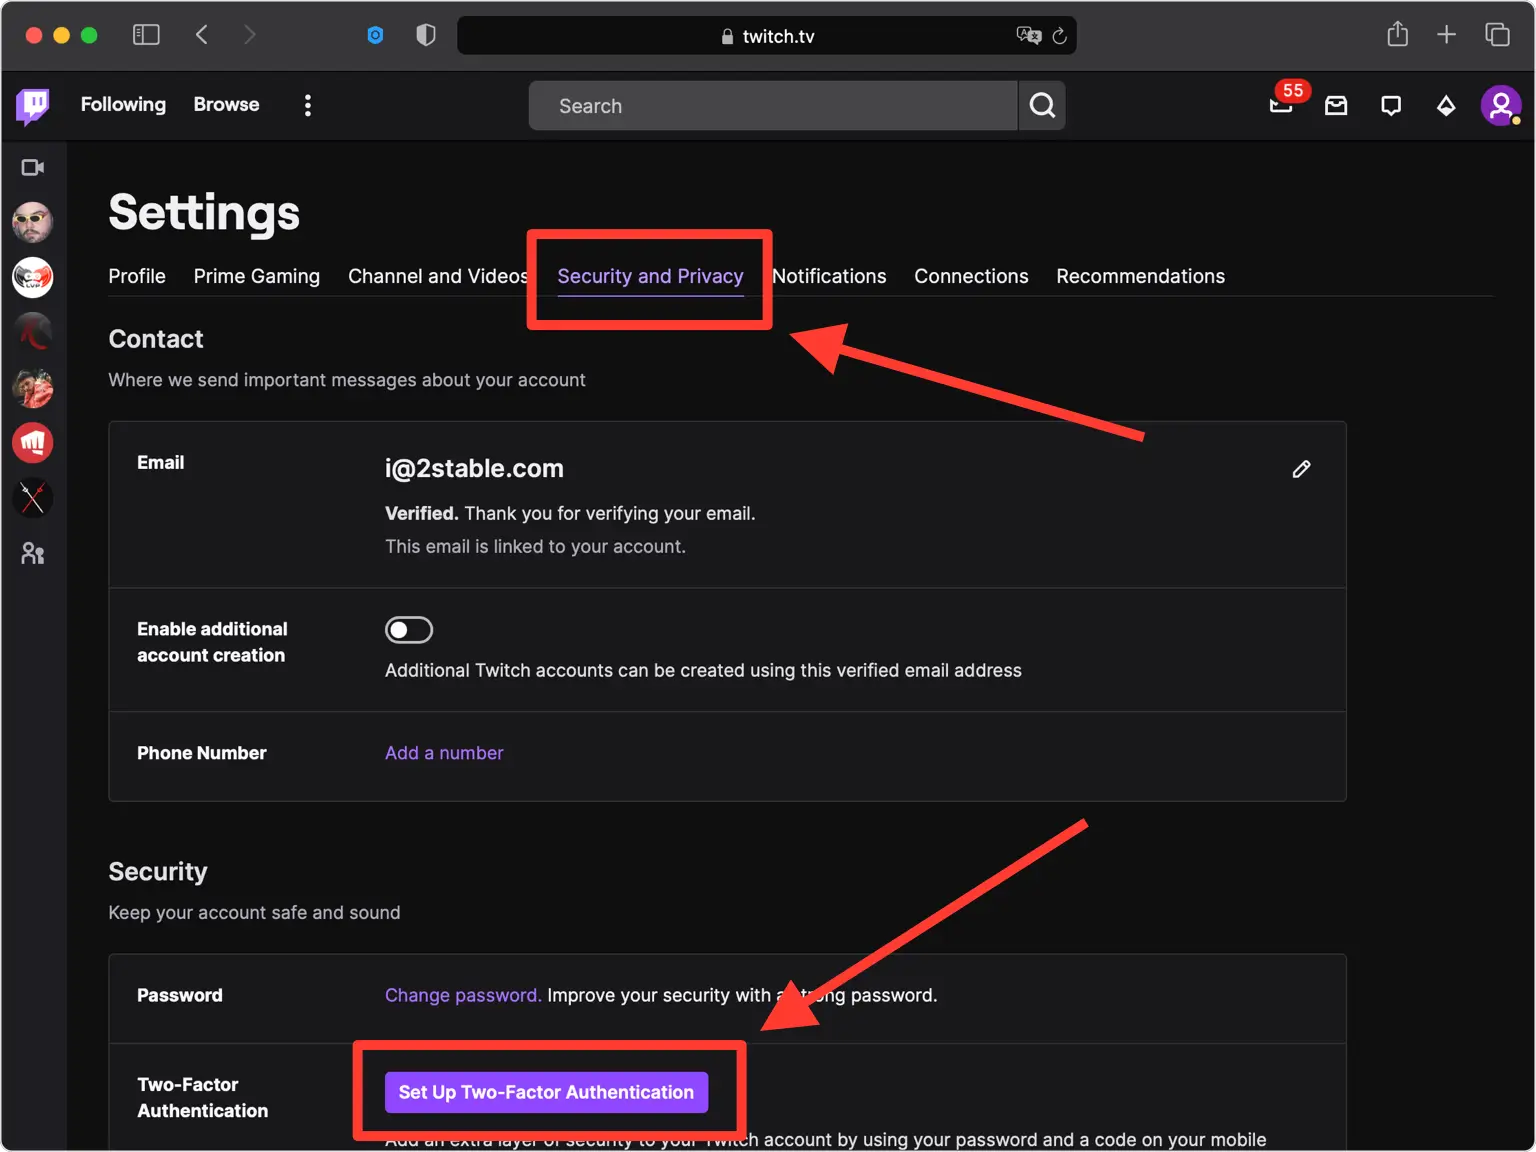This screenshot has height=1152, width=1536.
Task: Click the Change password link
Action: (x=463, y=995)
